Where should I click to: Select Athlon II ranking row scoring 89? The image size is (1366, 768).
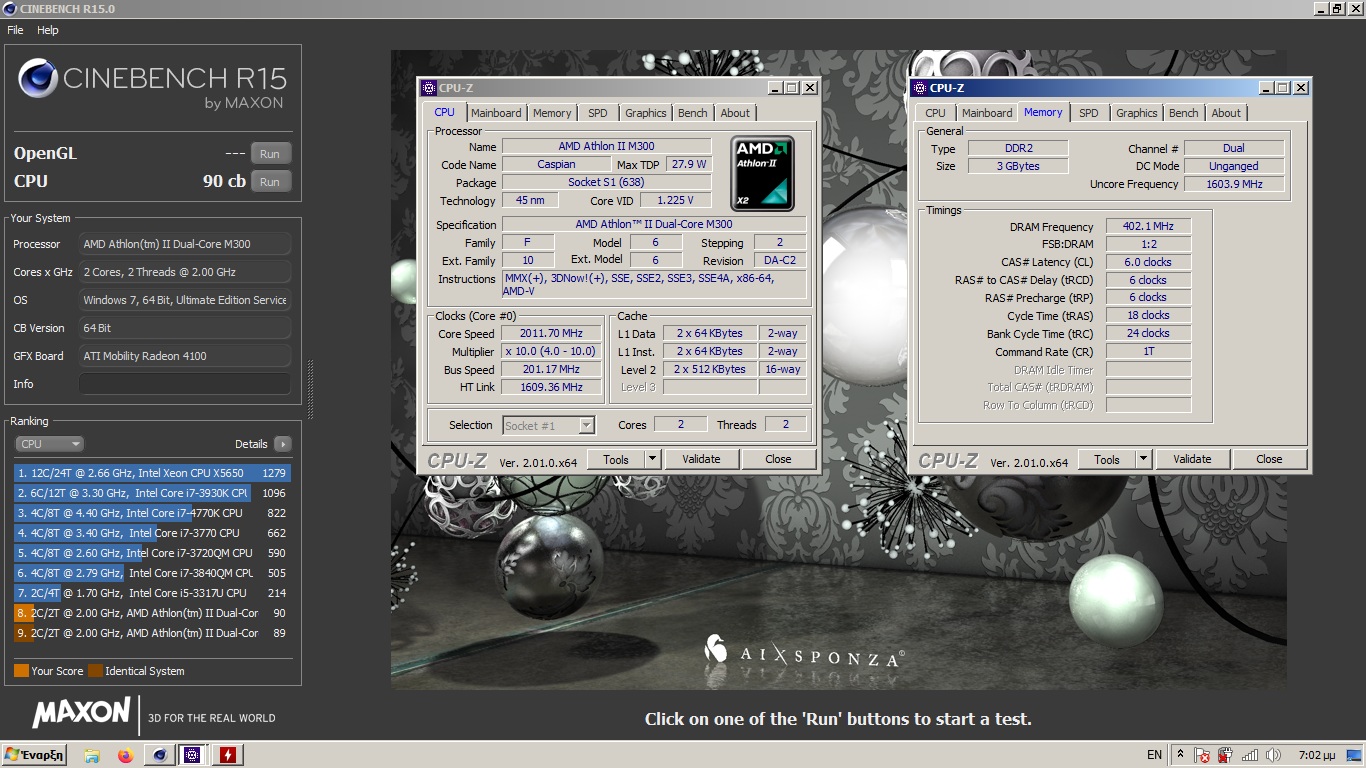pyautogui.click(x=152, y=633)
